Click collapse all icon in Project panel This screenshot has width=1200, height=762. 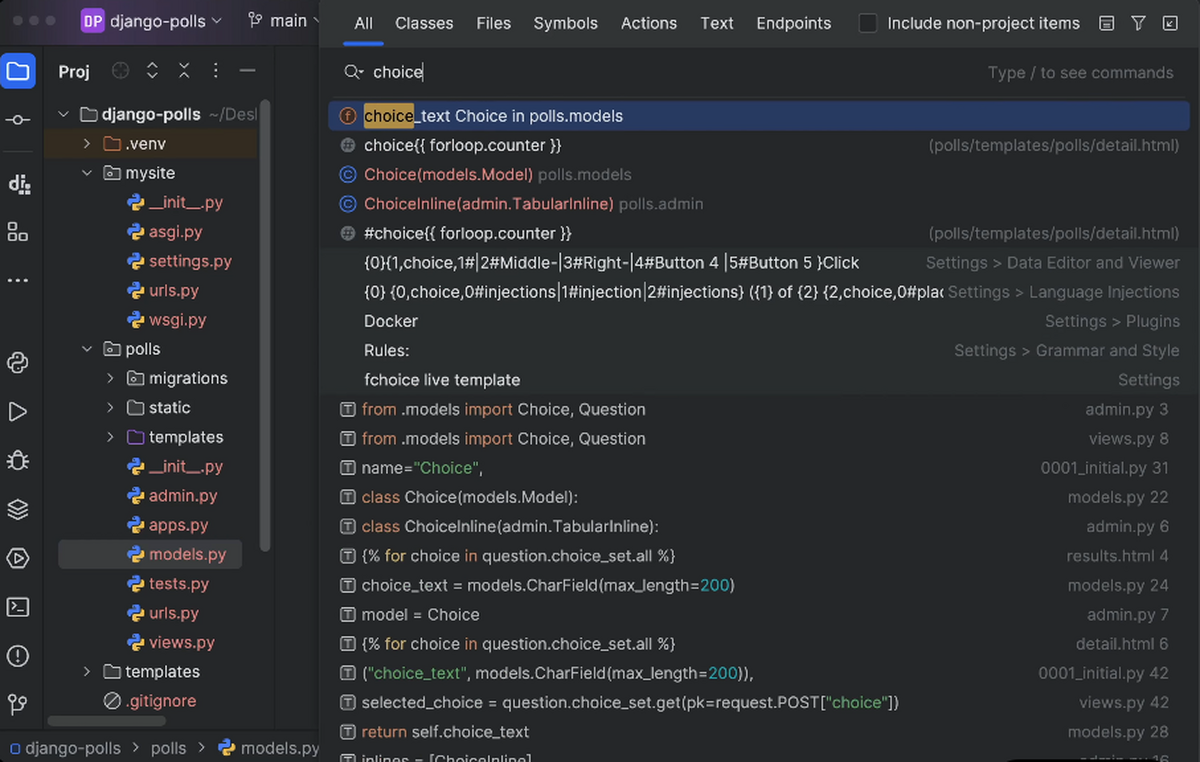click(x=184, y=71)
